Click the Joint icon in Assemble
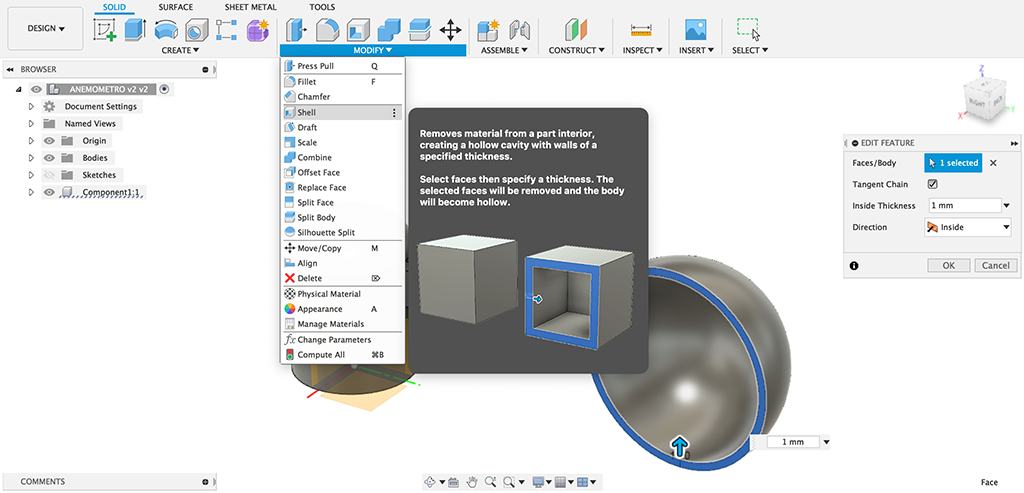Viewport: 1024px width, 493px height. click(x=519, y=30)
